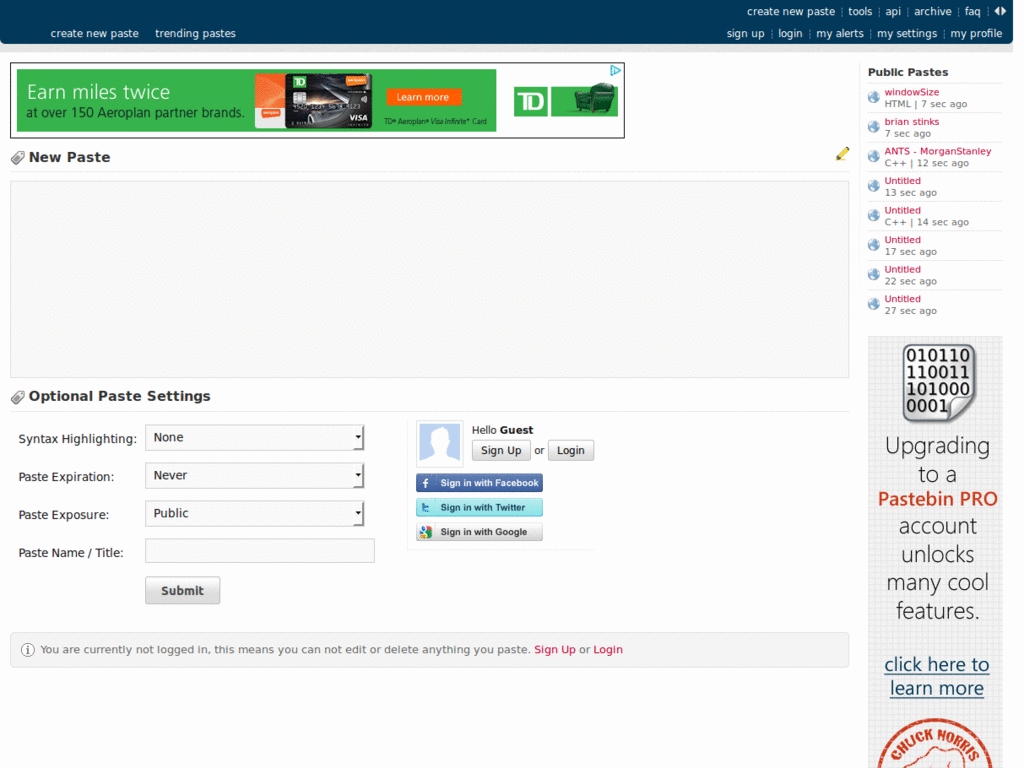Click the paperclip icon beside New Paste heading
This screenshot has height=768, width=1024.
[x=17, y=157]
